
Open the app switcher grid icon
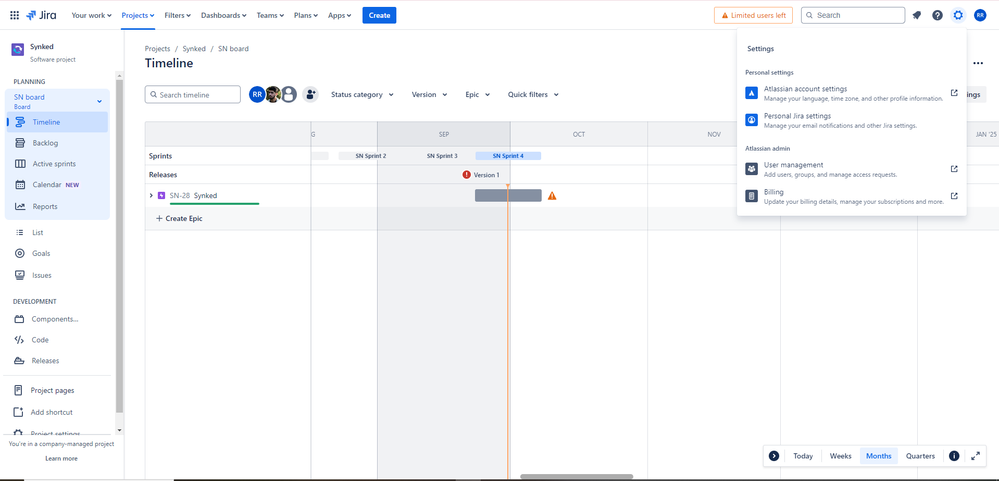(15, 15)
